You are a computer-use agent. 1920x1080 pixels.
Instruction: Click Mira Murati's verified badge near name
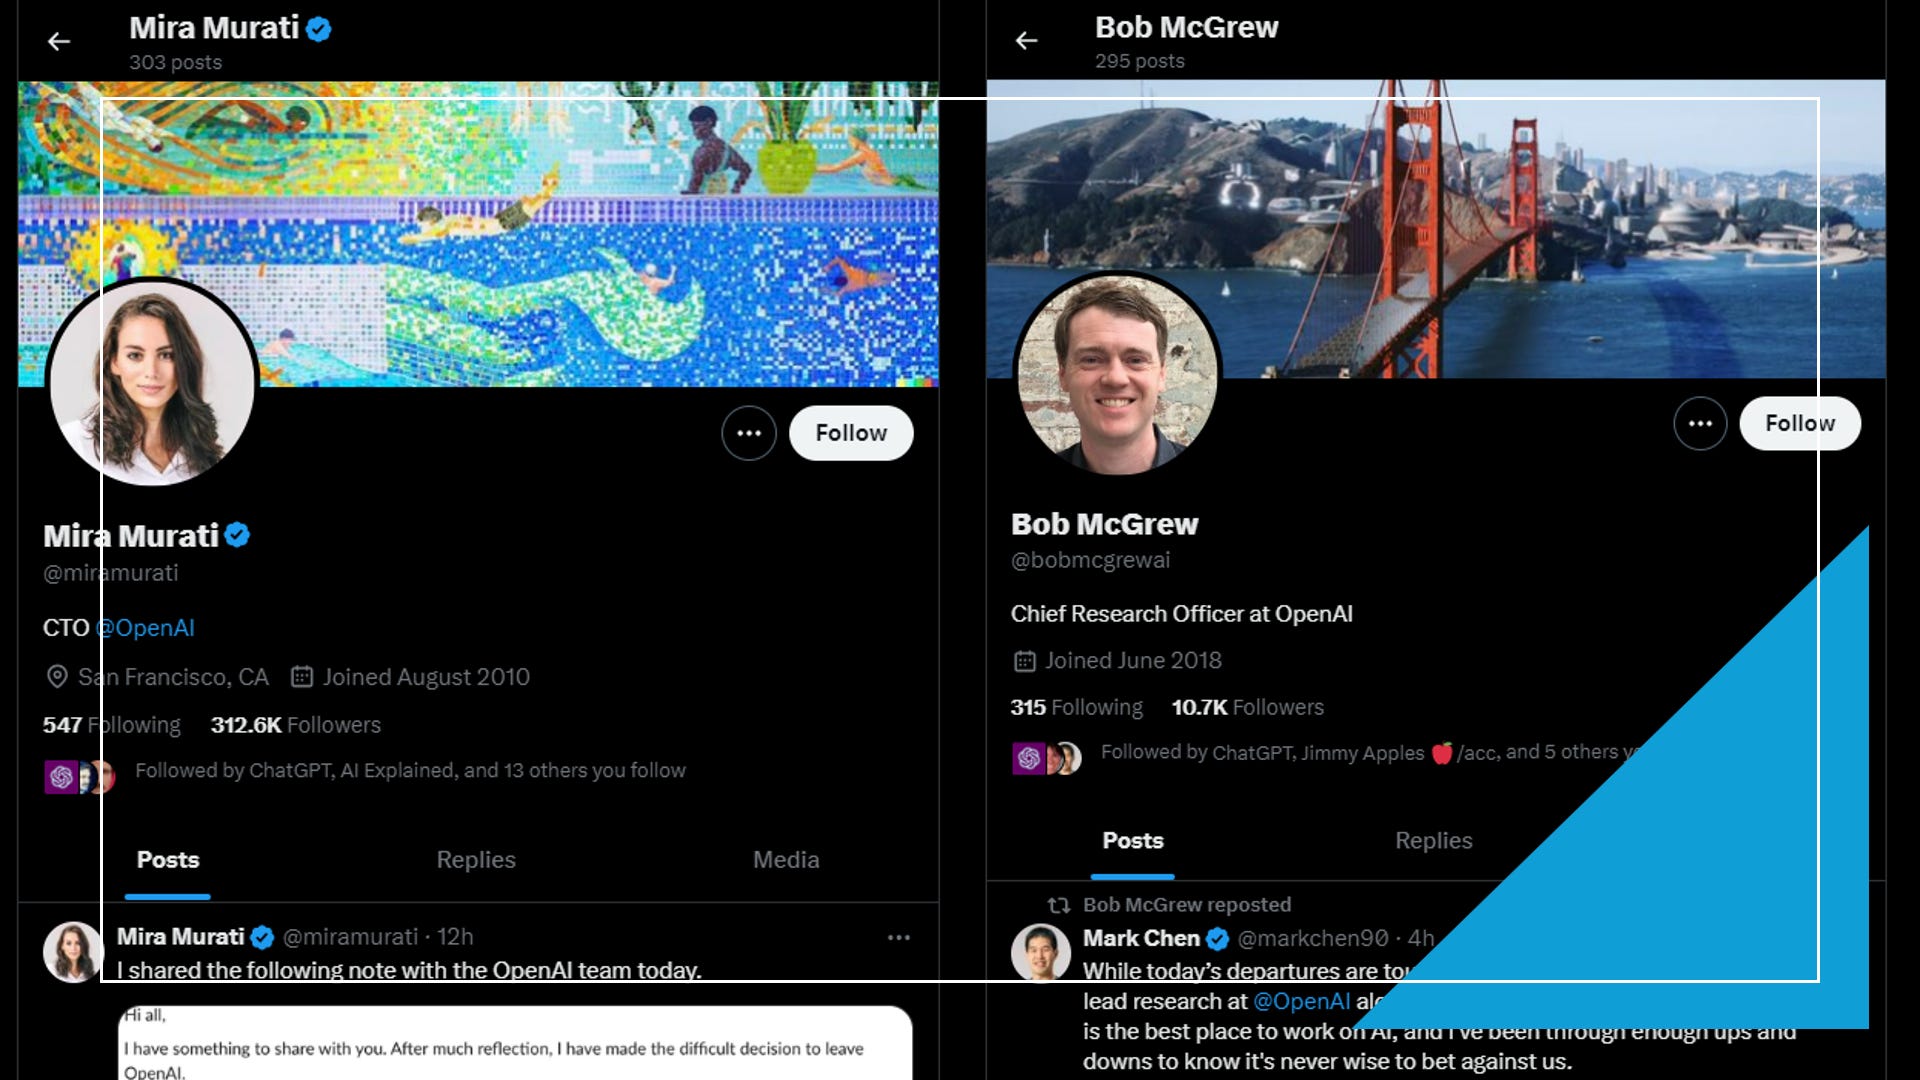click(237, 536)
